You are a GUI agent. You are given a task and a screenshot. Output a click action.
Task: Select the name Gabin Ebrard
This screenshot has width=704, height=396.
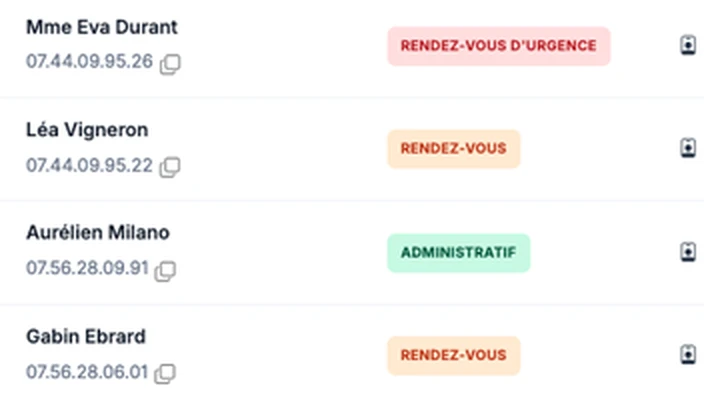coord(86,337)
